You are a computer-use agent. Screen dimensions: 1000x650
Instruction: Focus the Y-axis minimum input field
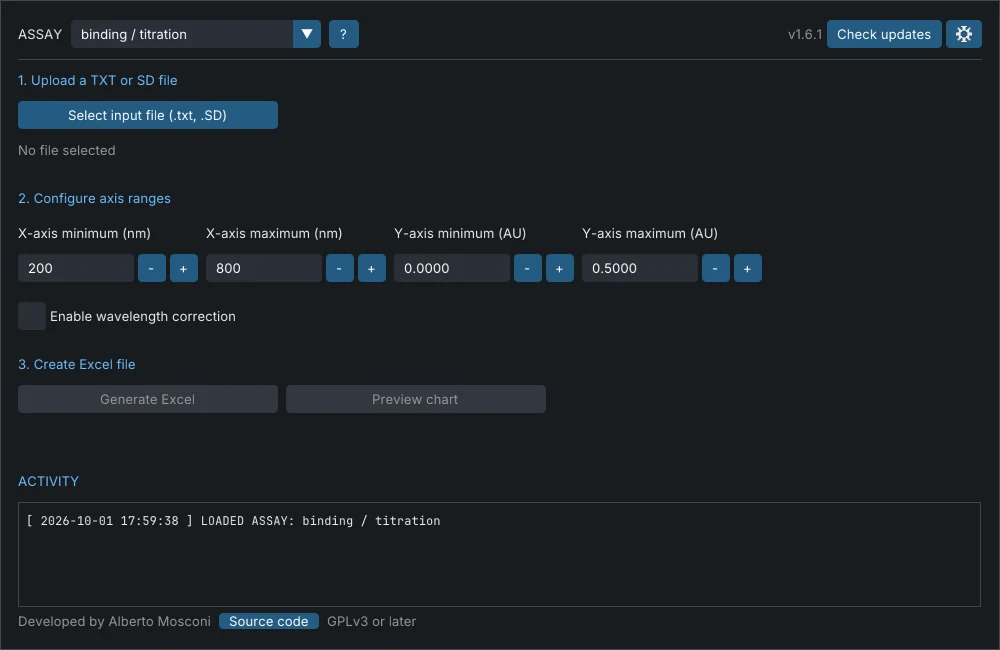coord(452,268)
